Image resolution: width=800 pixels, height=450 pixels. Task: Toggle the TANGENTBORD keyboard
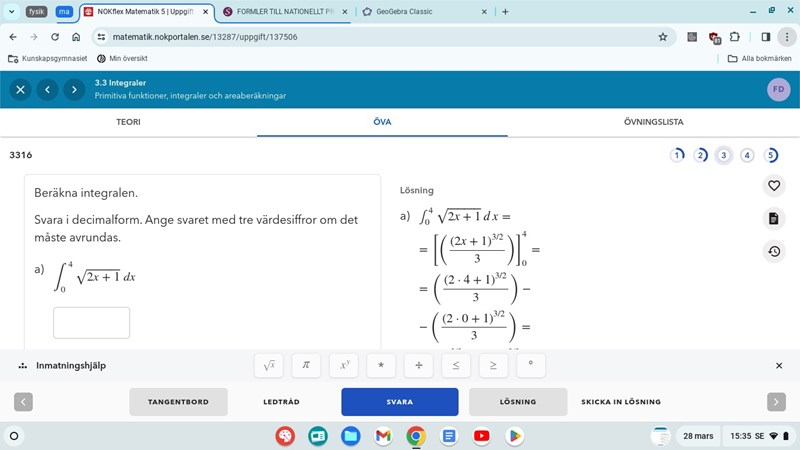click(x=178, y=402)
